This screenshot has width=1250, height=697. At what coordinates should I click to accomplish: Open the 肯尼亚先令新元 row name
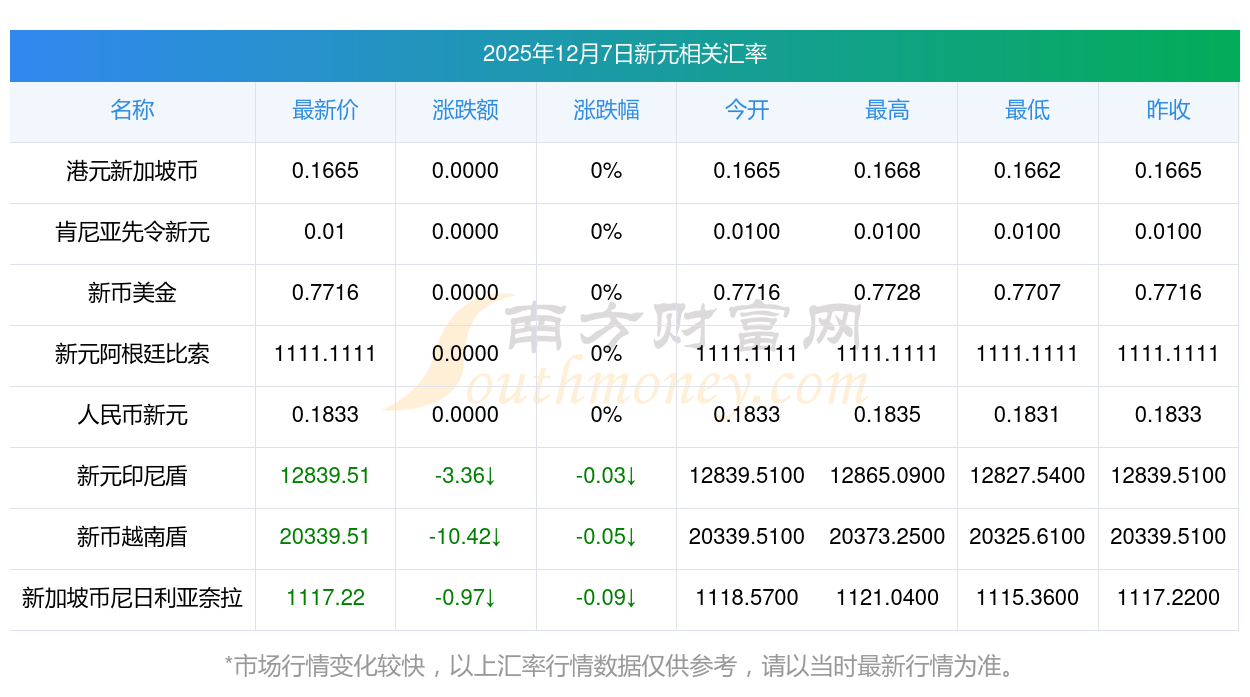pyautogui.click(x=132, y=232)
